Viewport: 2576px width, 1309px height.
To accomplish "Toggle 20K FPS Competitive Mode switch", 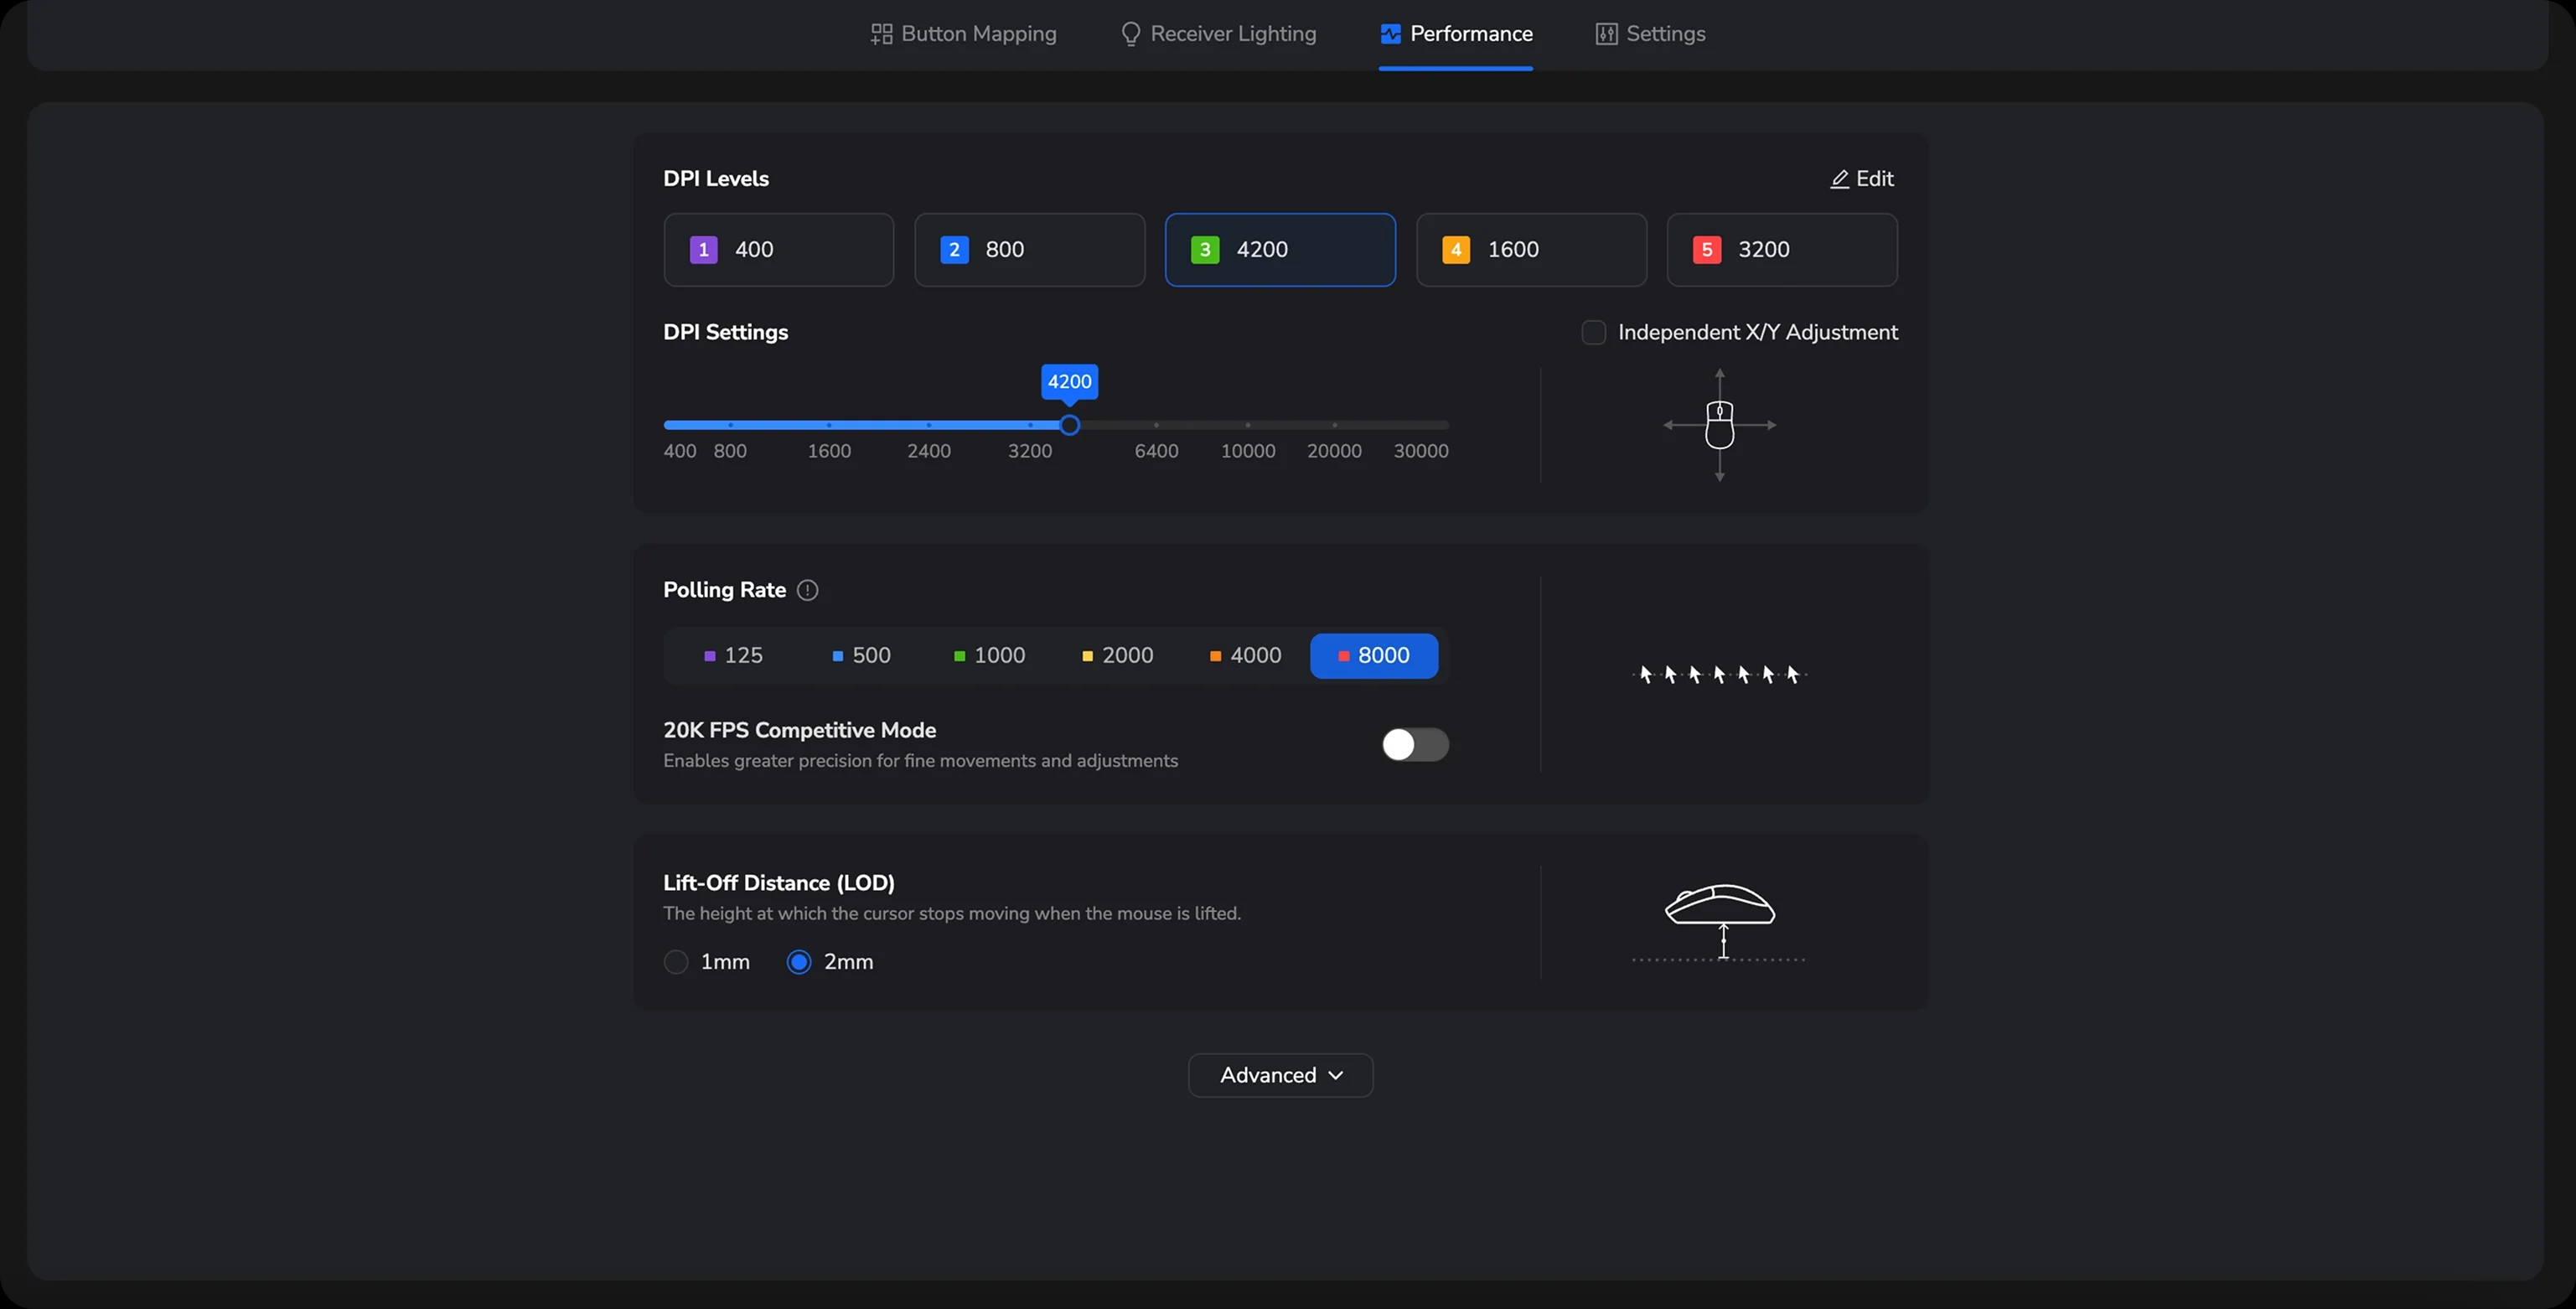I will click(1414, 744).
